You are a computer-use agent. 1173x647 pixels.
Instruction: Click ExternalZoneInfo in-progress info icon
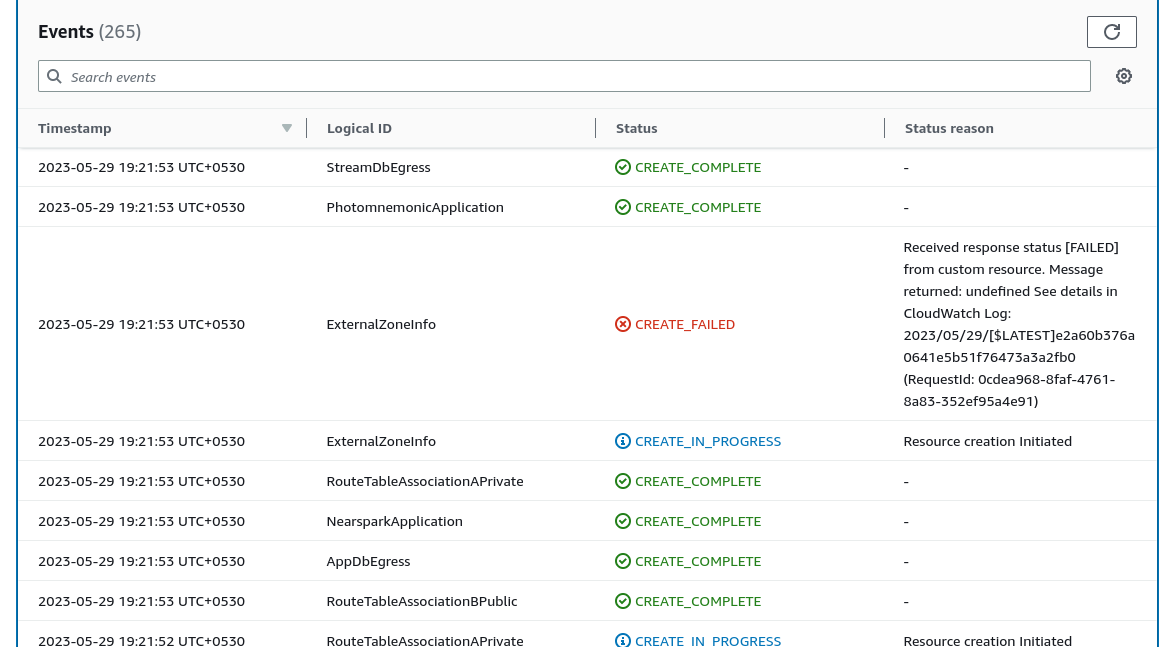tap(622, 441)
